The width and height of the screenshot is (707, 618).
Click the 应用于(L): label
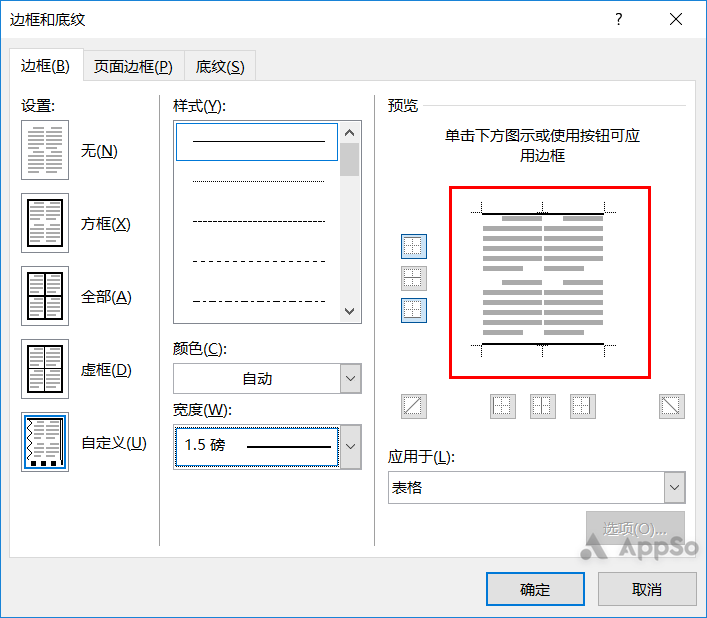(421, 457)
